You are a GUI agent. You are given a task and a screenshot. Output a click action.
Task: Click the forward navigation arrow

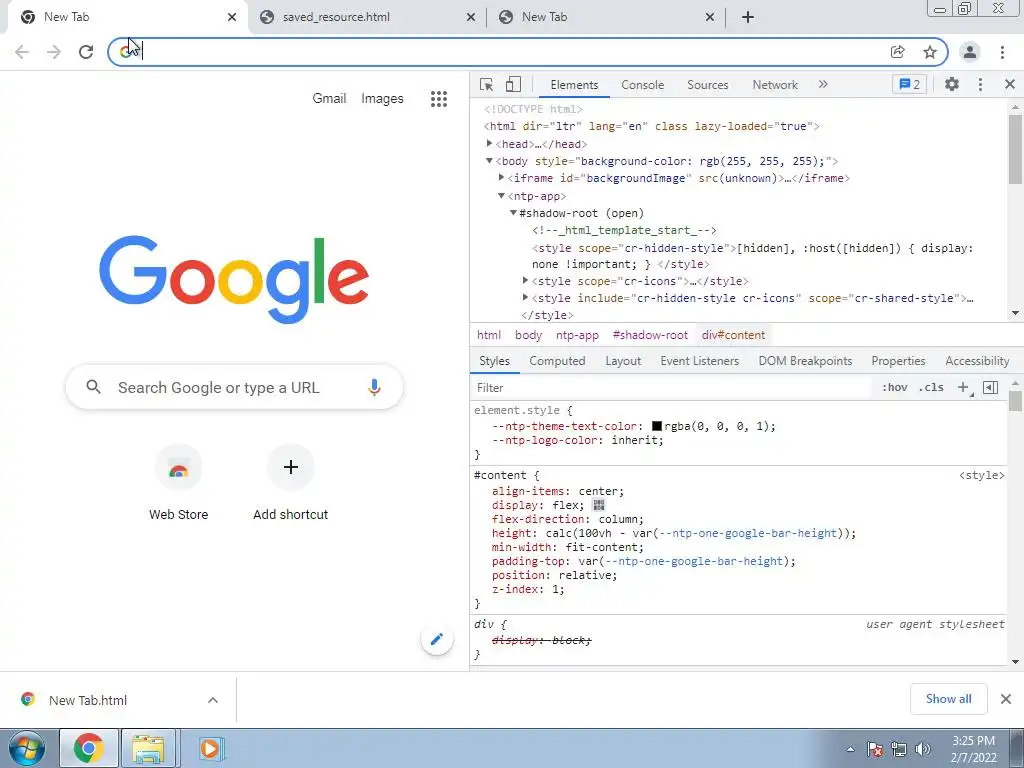(54, 52)
